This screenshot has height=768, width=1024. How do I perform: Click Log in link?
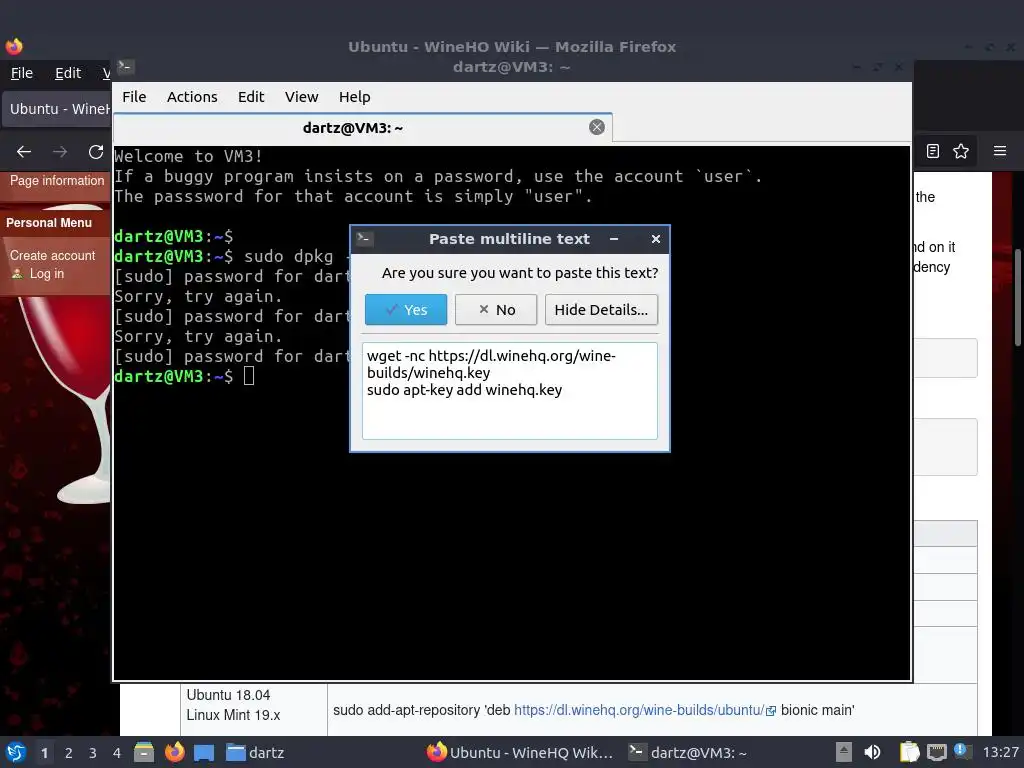tap(47, 274)
